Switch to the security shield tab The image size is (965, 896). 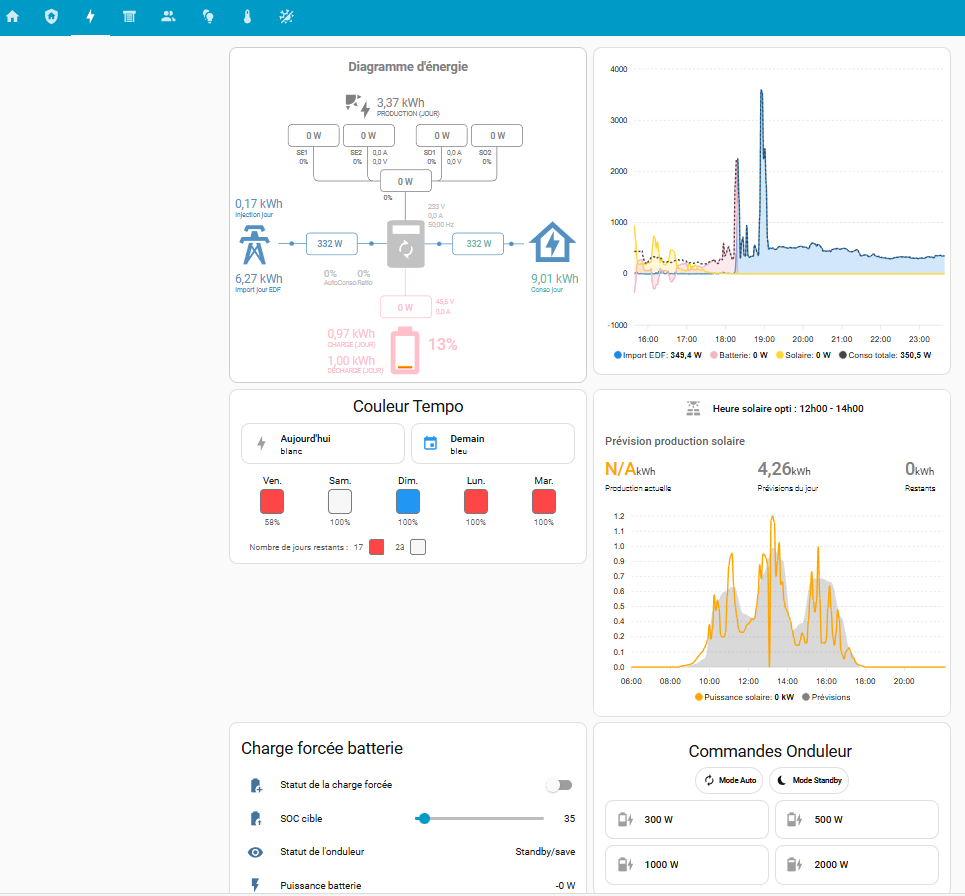coord(52,17)
